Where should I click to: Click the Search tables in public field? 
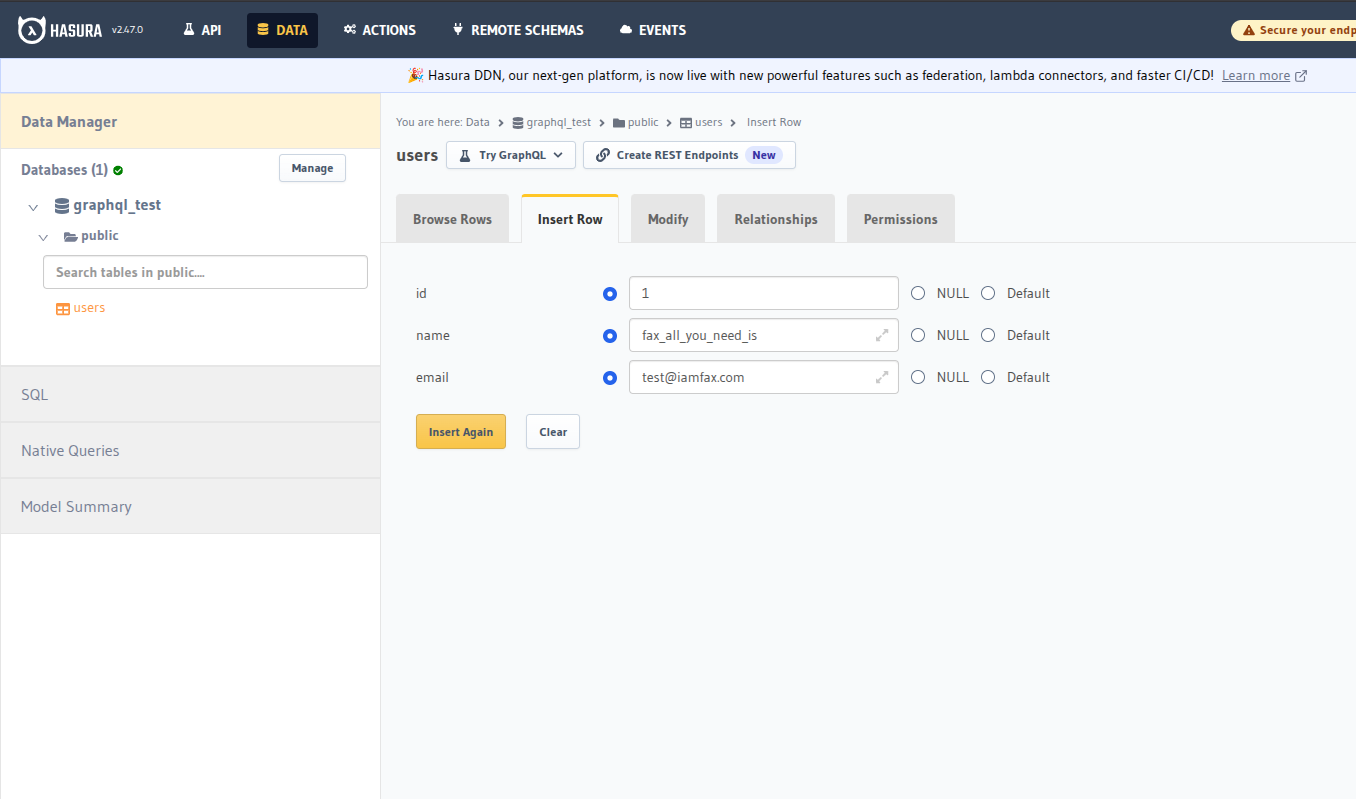click(205, 272)
